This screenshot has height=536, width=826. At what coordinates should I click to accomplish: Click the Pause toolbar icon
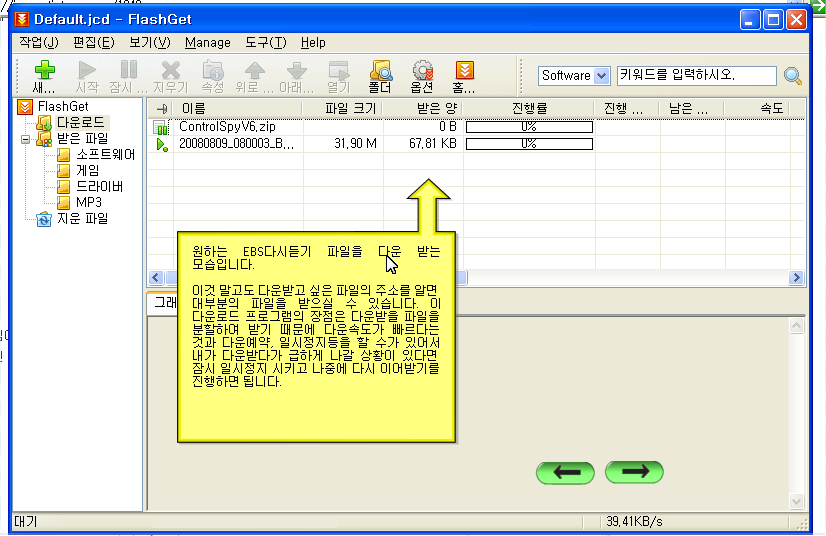point(129,71)
